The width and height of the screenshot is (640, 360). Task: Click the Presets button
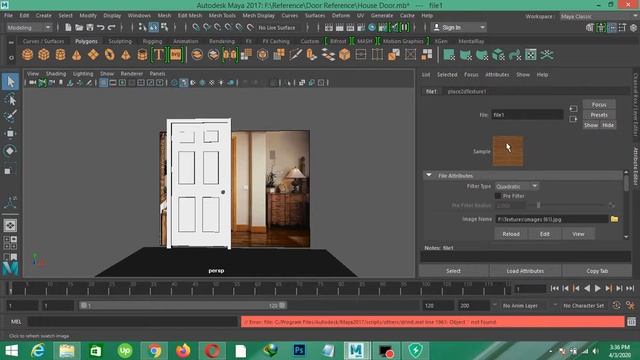coord(599,115)
